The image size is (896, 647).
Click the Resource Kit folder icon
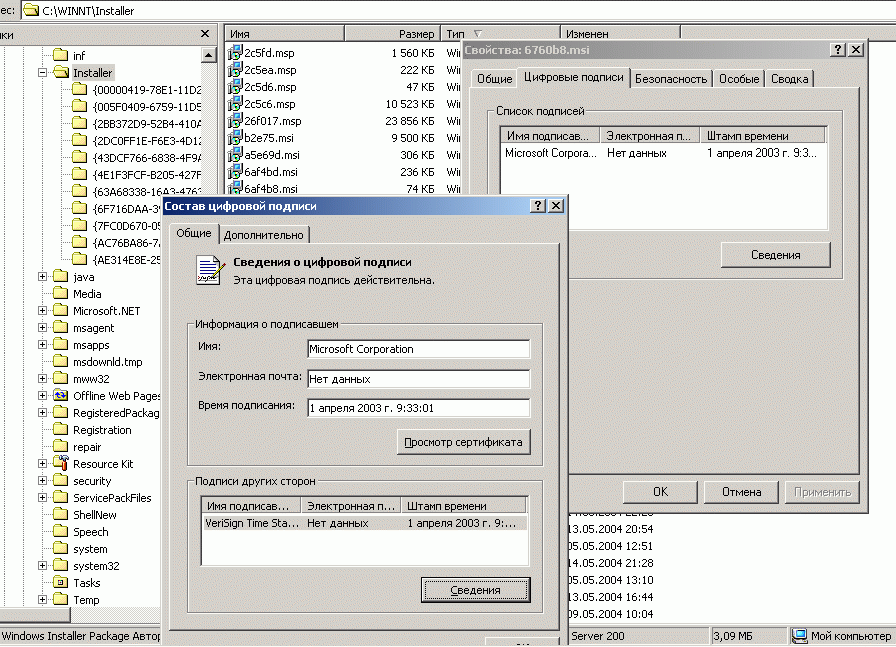[61, 463]
